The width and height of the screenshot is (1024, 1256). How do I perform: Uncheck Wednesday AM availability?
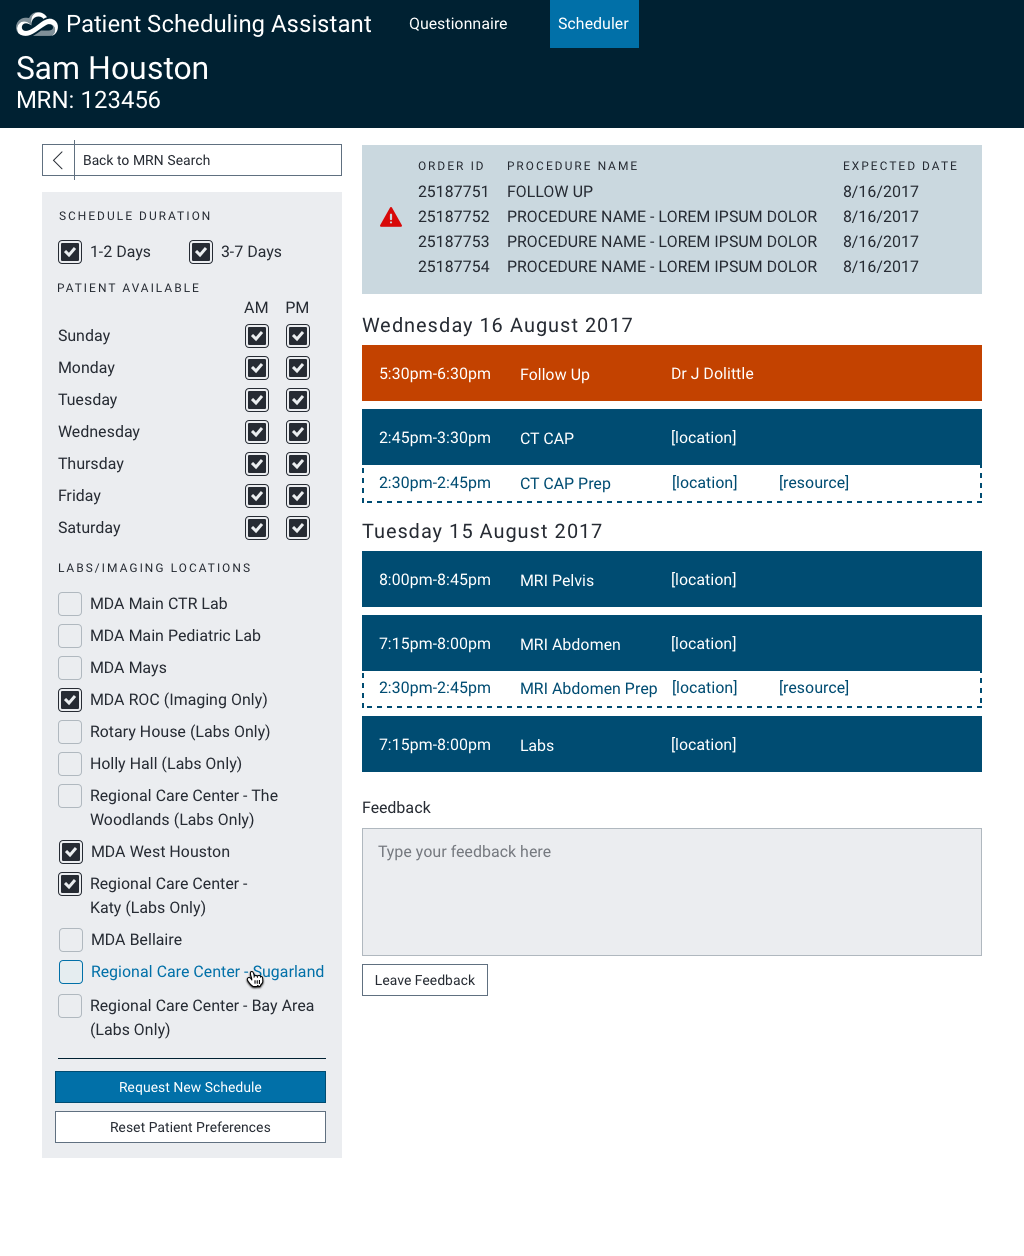[257, 432]
